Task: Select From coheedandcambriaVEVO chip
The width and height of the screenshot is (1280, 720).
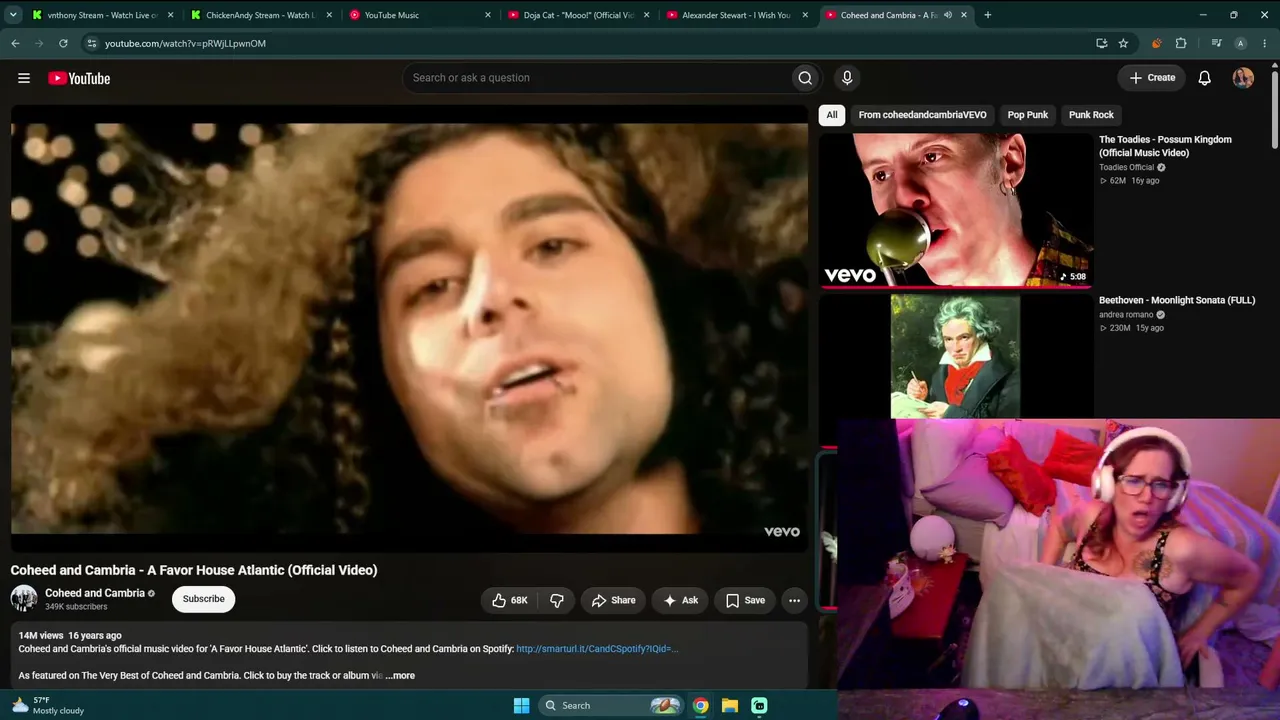Action: [922, 115]
